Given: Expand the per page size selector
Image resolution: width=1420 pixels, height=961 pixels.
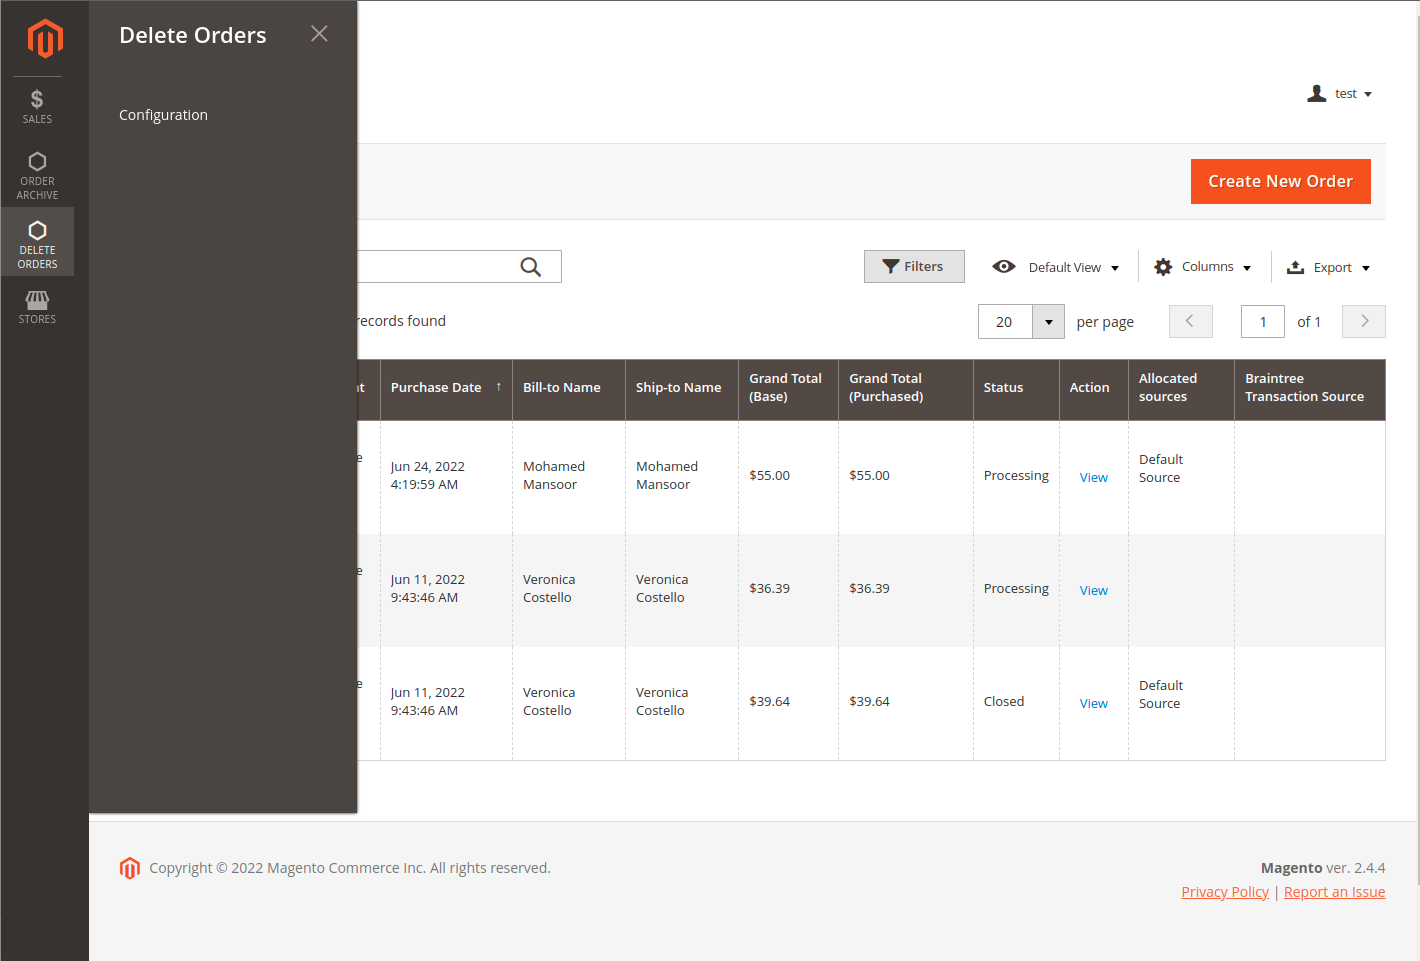Looking at the screenshot, I should tap(1048, 322).
